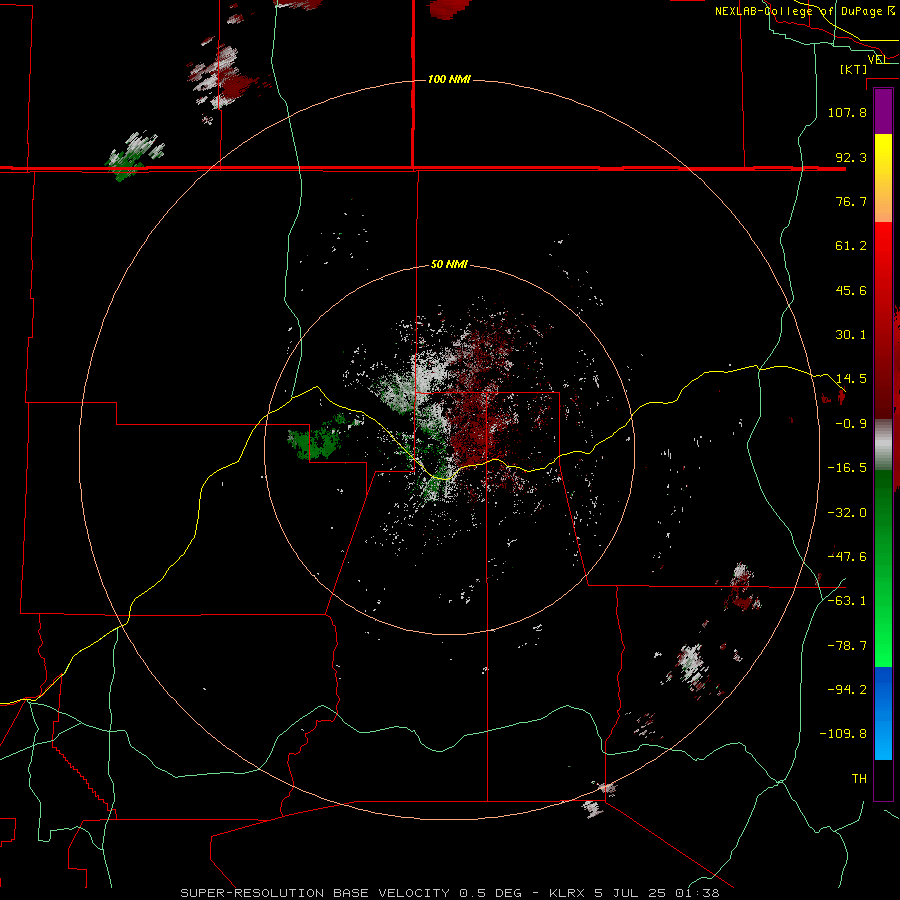900x900 pixels.
Task: Select the -94.2 scale value
Action: pos(847,690)
